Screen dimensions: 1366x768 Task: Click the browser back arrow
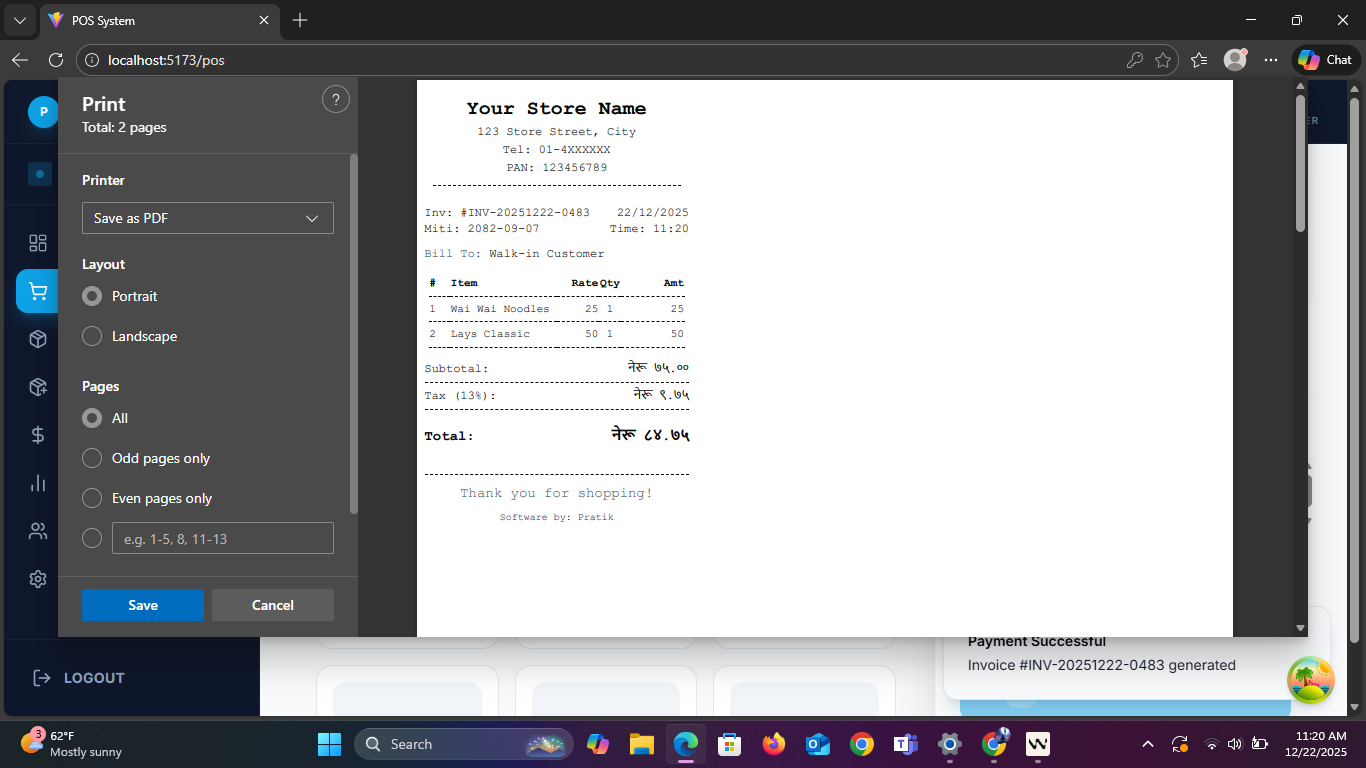pyautogui.click(x=20, y=60)
